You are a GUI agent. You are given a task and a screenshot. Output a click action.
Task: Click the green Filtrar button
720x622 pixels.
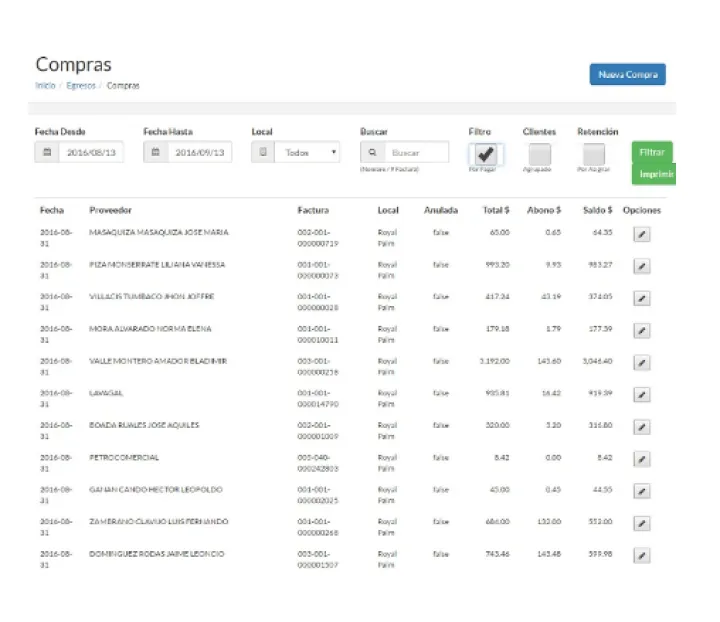652,152
